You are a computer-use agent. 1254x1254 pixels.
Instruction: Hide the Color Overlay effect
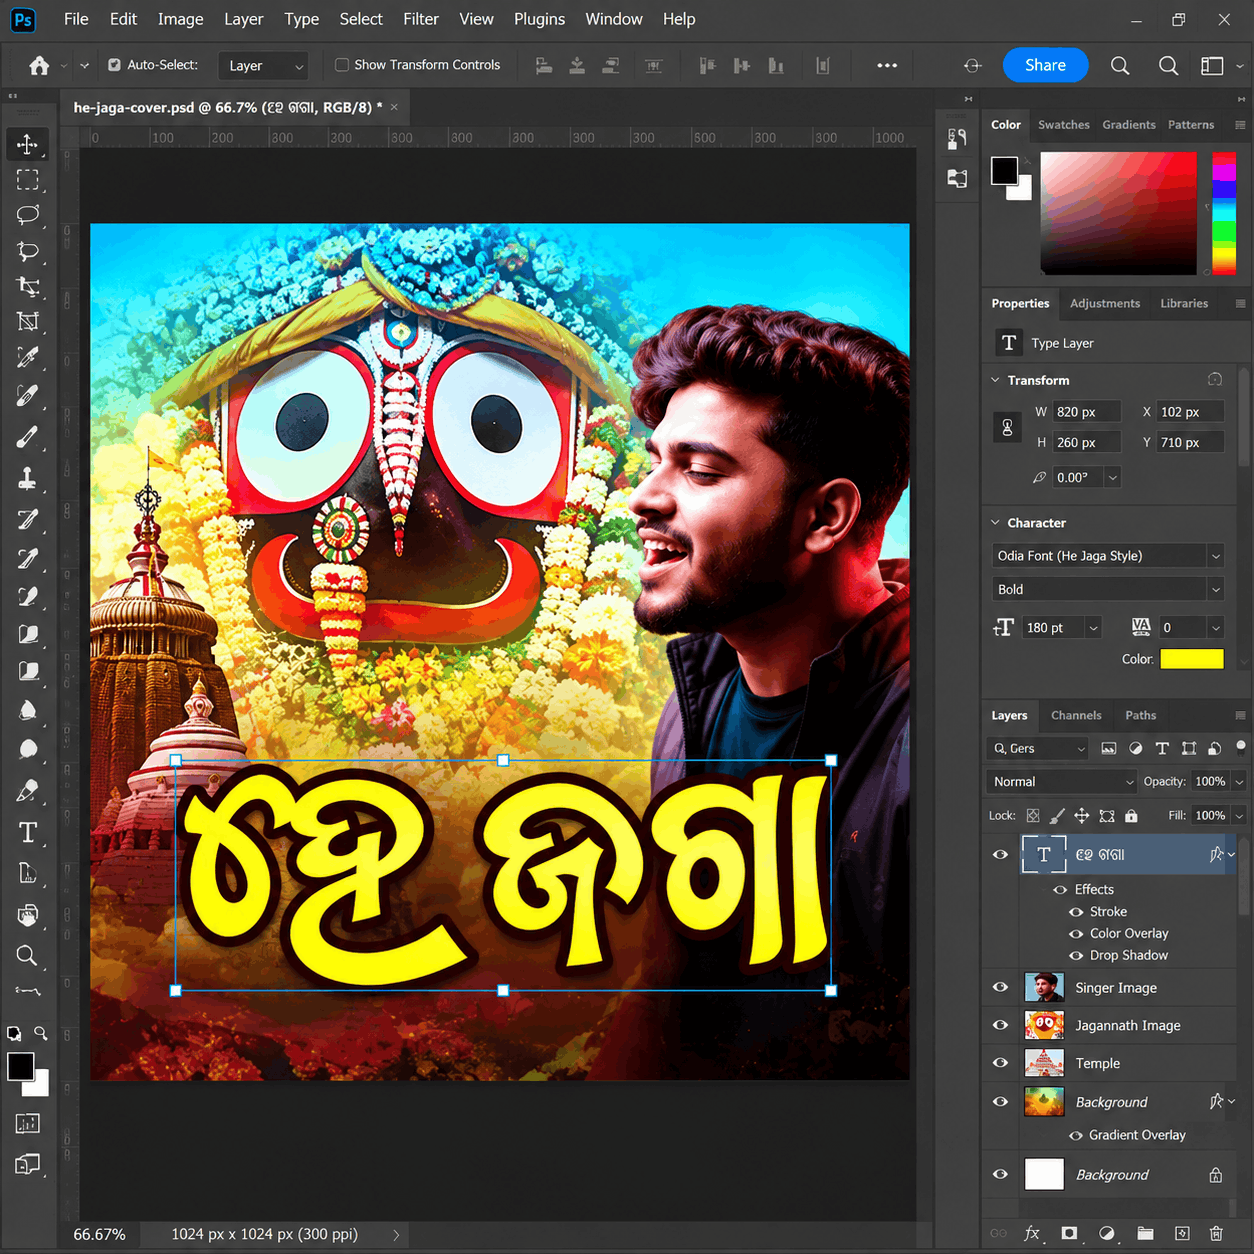pos(1076,934)
